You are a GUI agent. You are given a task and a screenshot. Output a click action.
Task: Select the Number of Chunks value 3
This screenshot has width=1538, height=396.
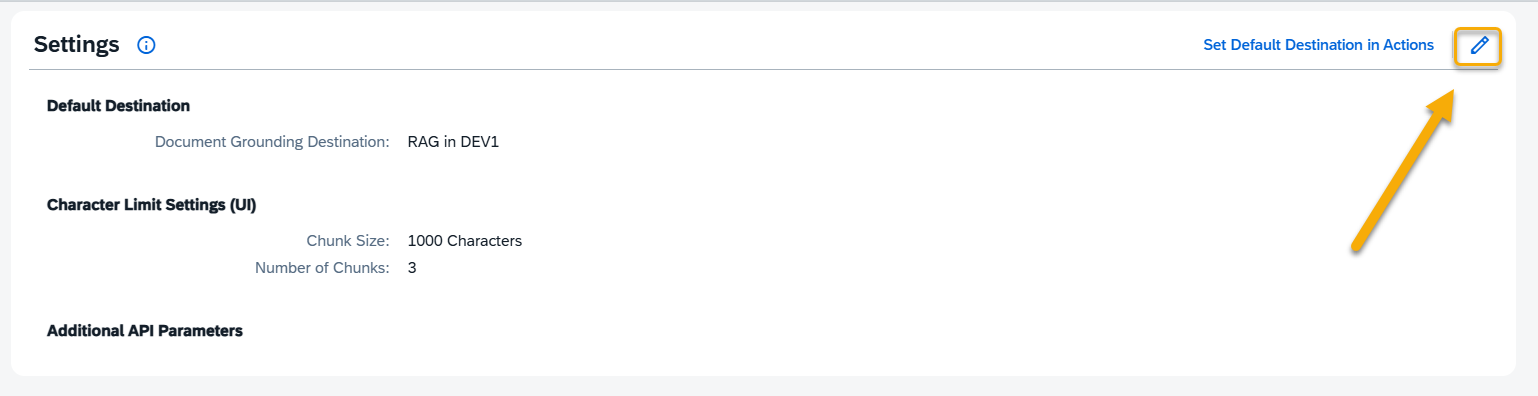coord(412,268)
